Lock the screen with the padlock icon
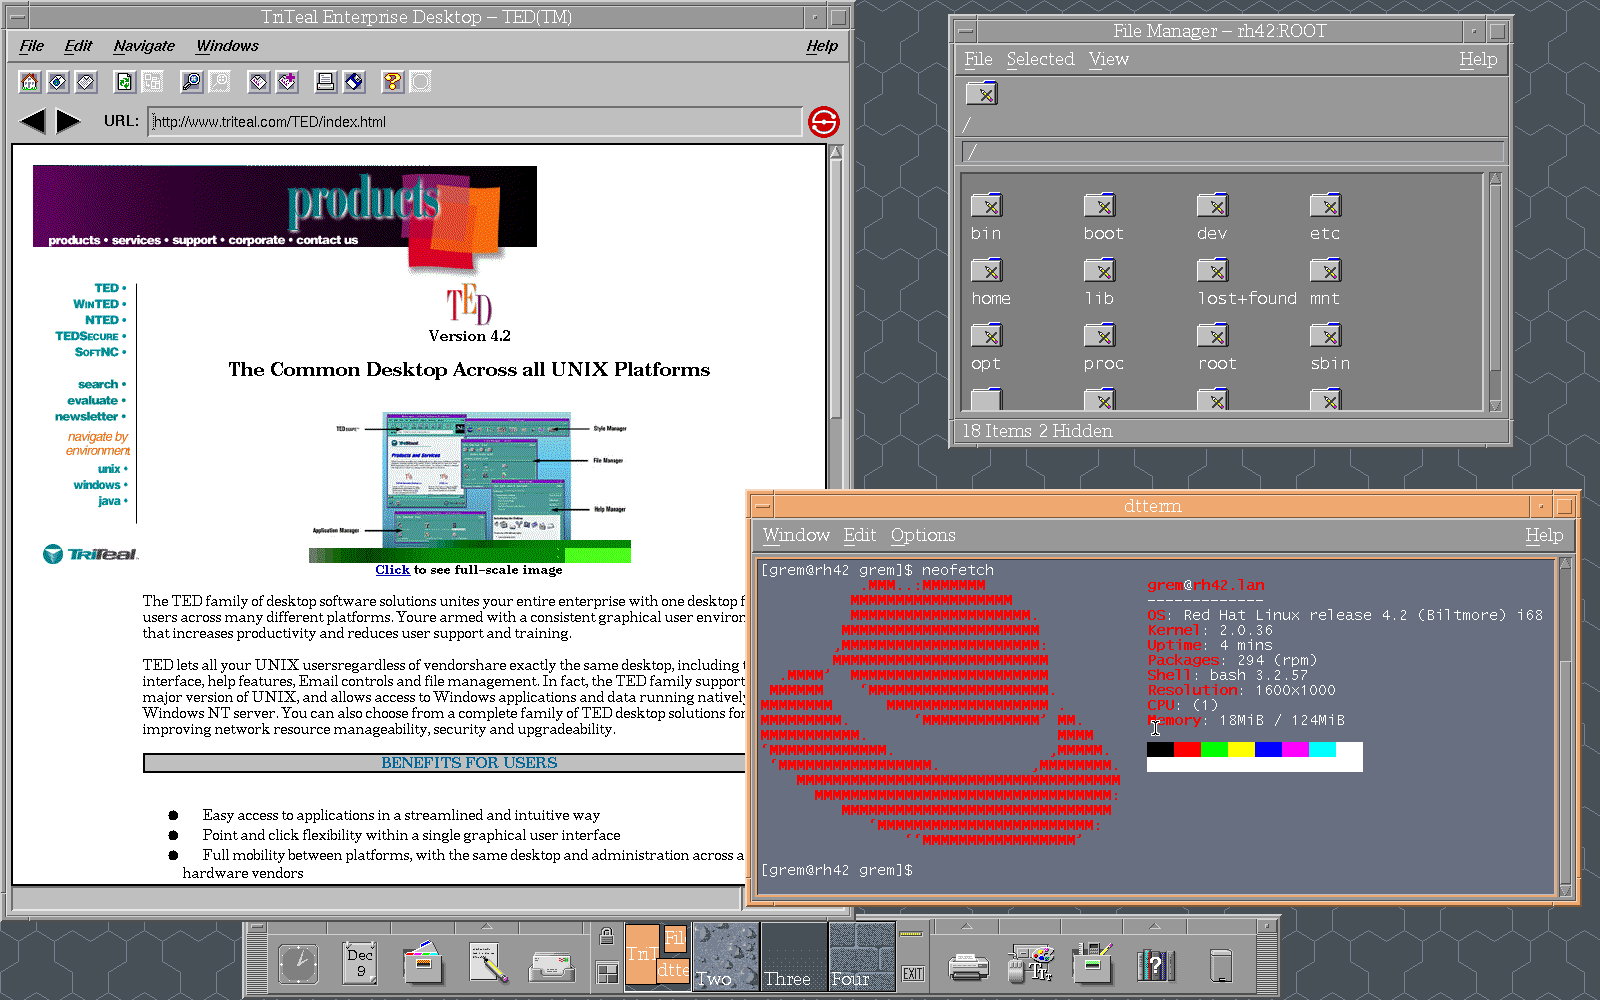1600x1000 pixels. pos(606,937)
